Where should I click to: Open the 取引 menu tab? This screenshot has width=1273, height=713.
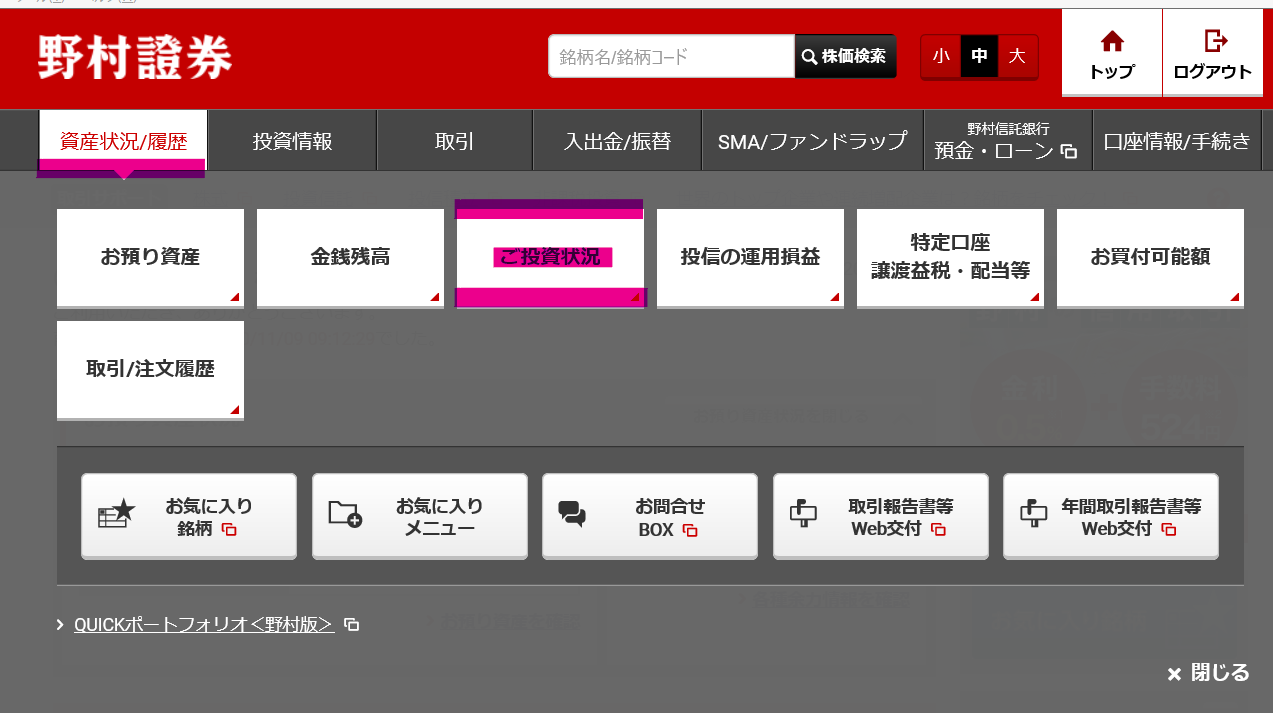tap(455, 141)
